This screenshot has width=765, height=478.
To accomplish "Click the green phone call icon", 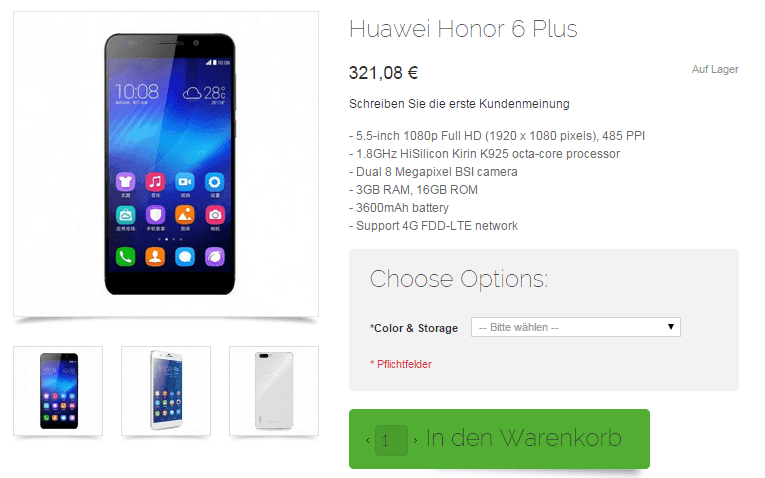I will pyautogui.click(x=125, y=257).
